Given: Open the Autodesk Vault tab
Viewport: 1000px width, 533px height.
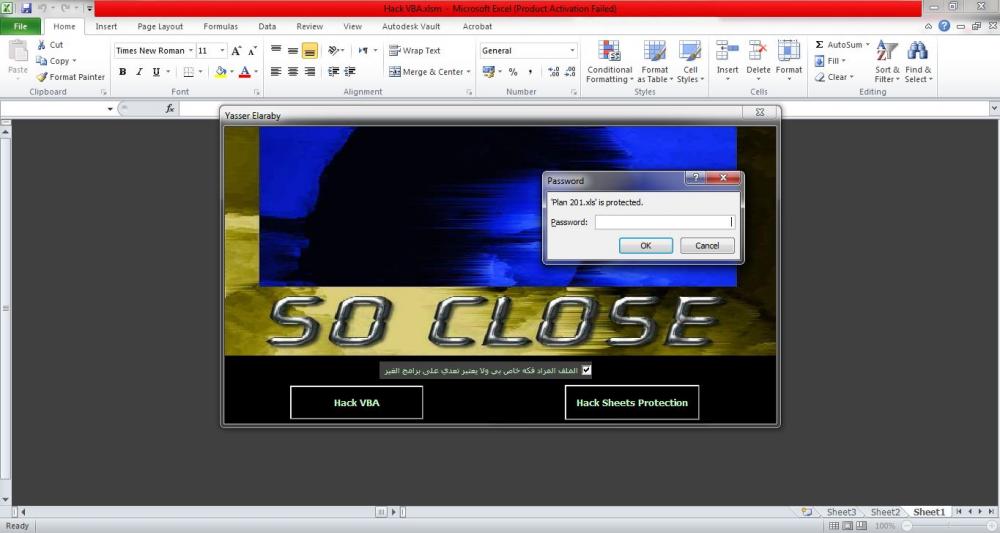Looking at the screenshot, I should tap(411, 26).
